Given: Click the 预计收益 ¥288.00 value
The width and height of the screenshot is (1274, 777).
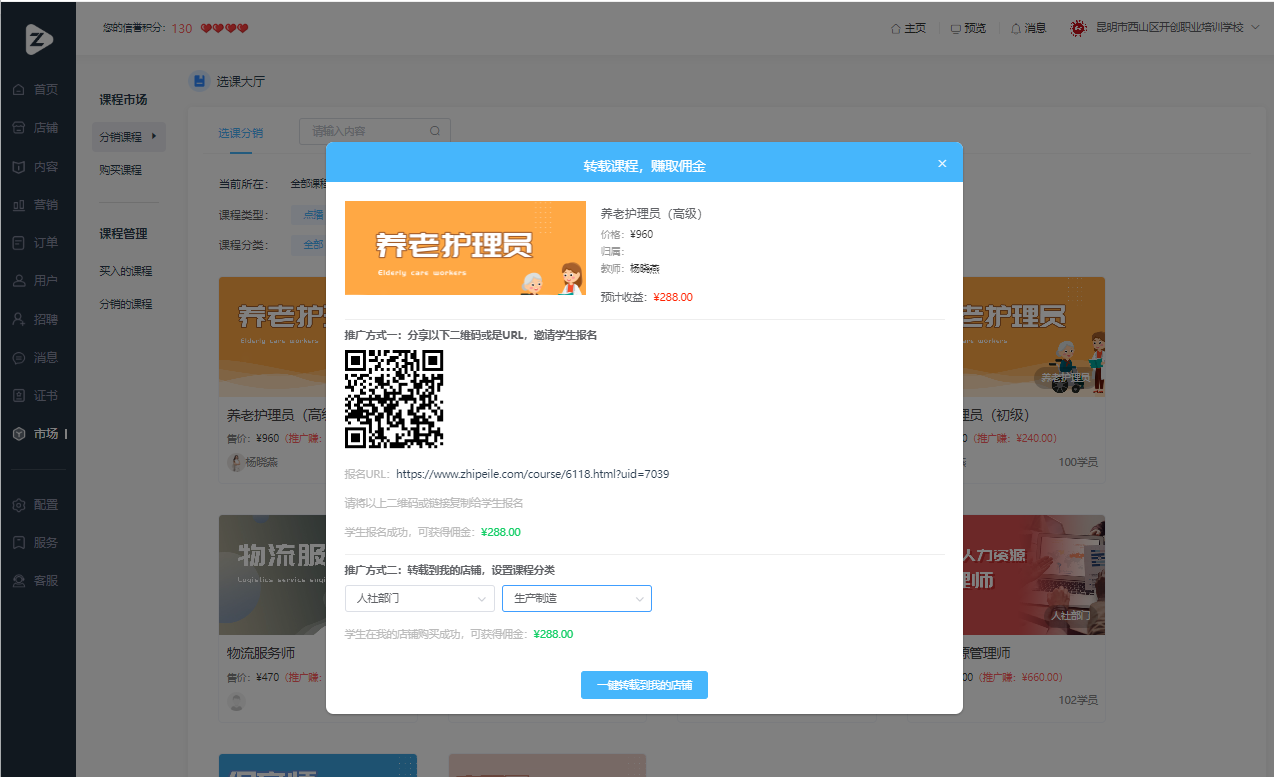Looking at the screenshot, I should point(673,297).
